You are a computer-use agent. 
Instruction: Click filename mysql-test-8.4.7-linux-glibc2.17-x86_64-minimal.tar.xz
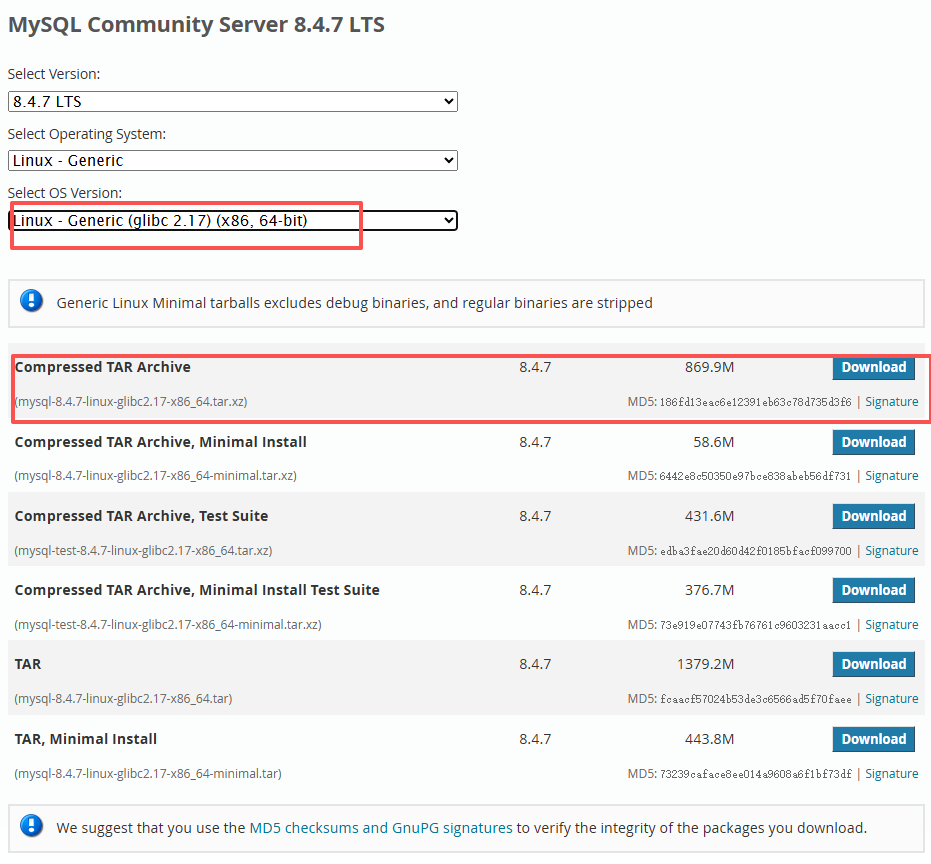pyautogui.click(x=168, y=625)
